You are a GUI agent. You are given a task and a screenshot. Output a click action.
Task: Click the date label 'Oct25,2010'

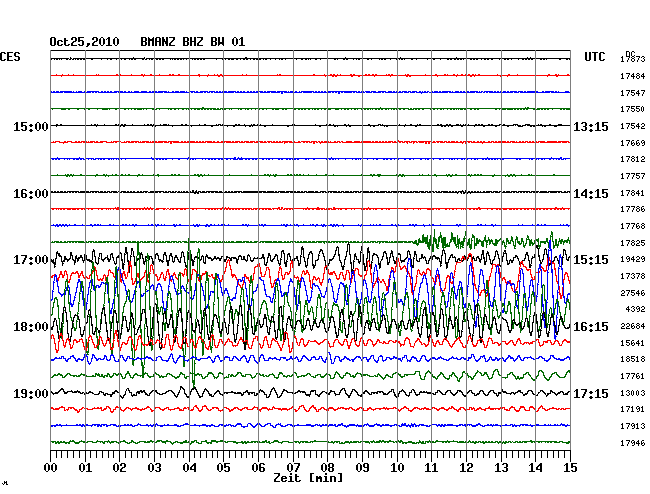85,42
